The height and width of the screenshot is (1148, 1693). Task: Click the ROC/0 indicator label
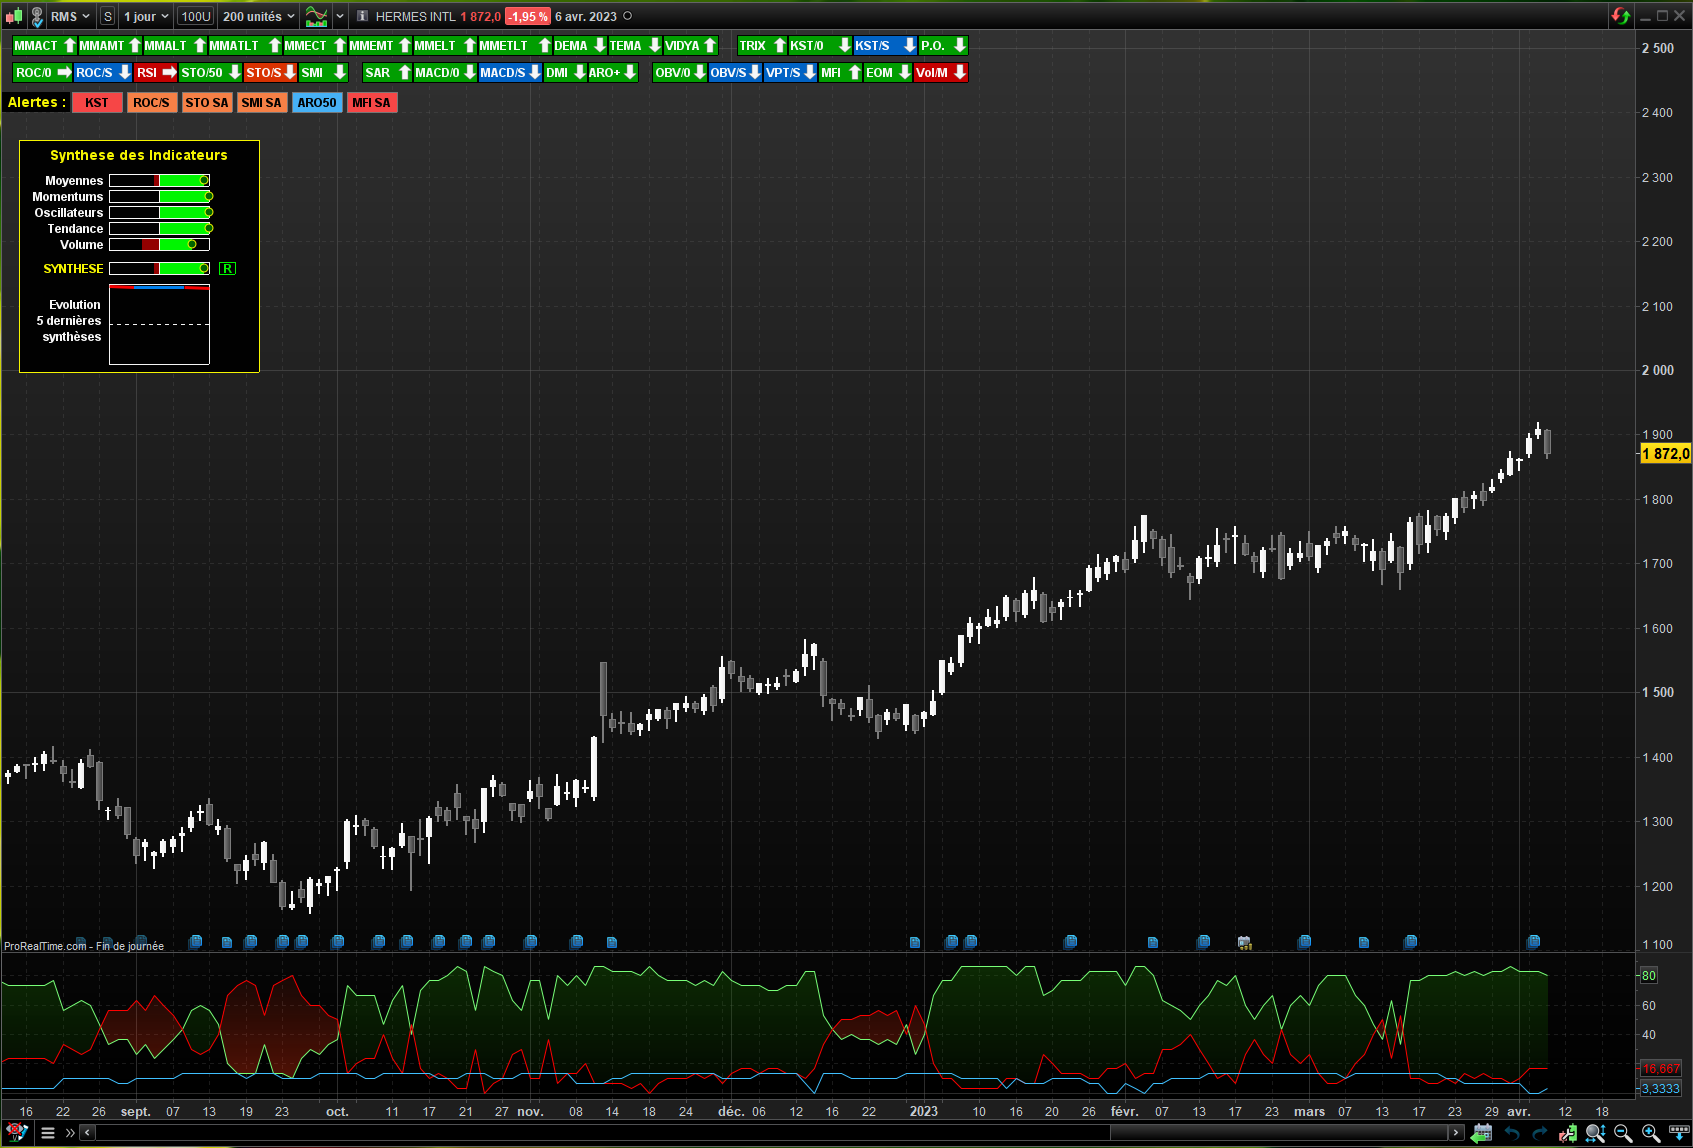pos(42,72)
